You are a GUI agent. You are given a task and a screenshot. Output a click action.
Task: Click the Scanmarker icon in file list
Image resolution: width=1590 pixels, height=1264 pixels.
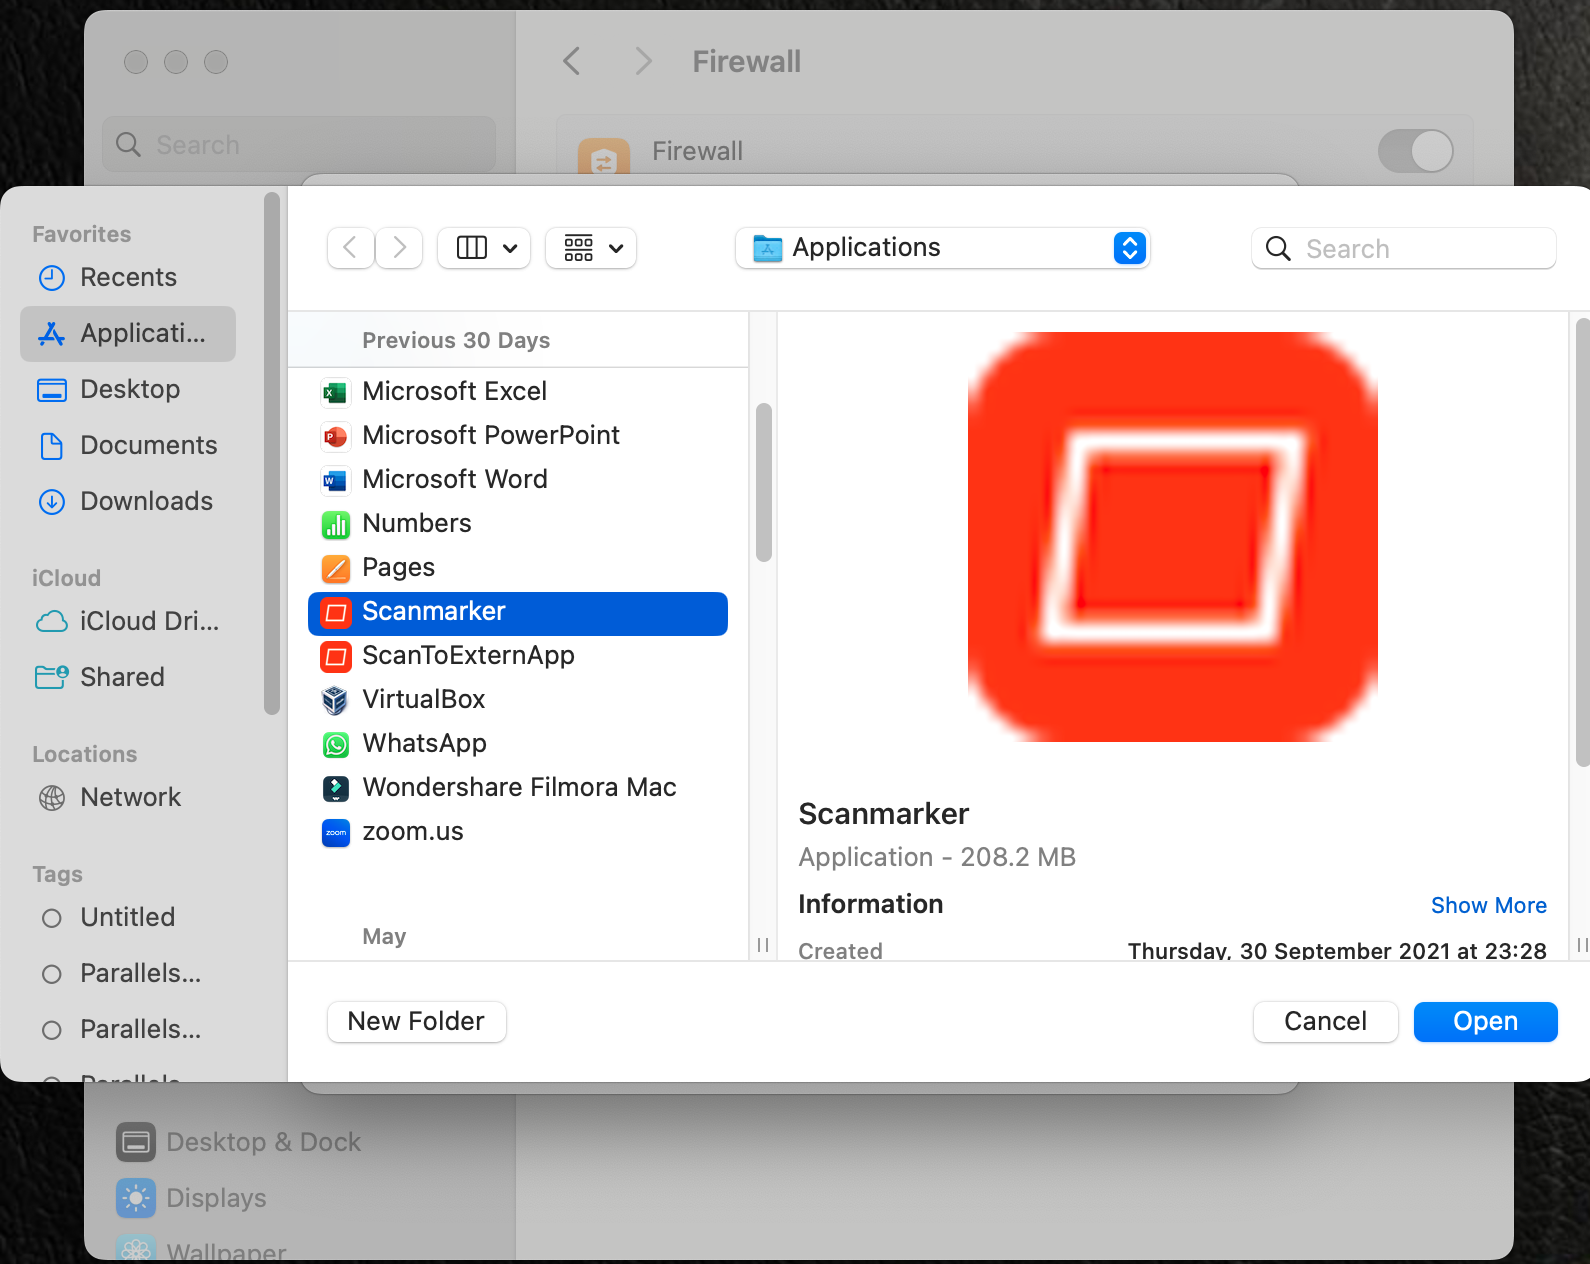coord(335,612)
